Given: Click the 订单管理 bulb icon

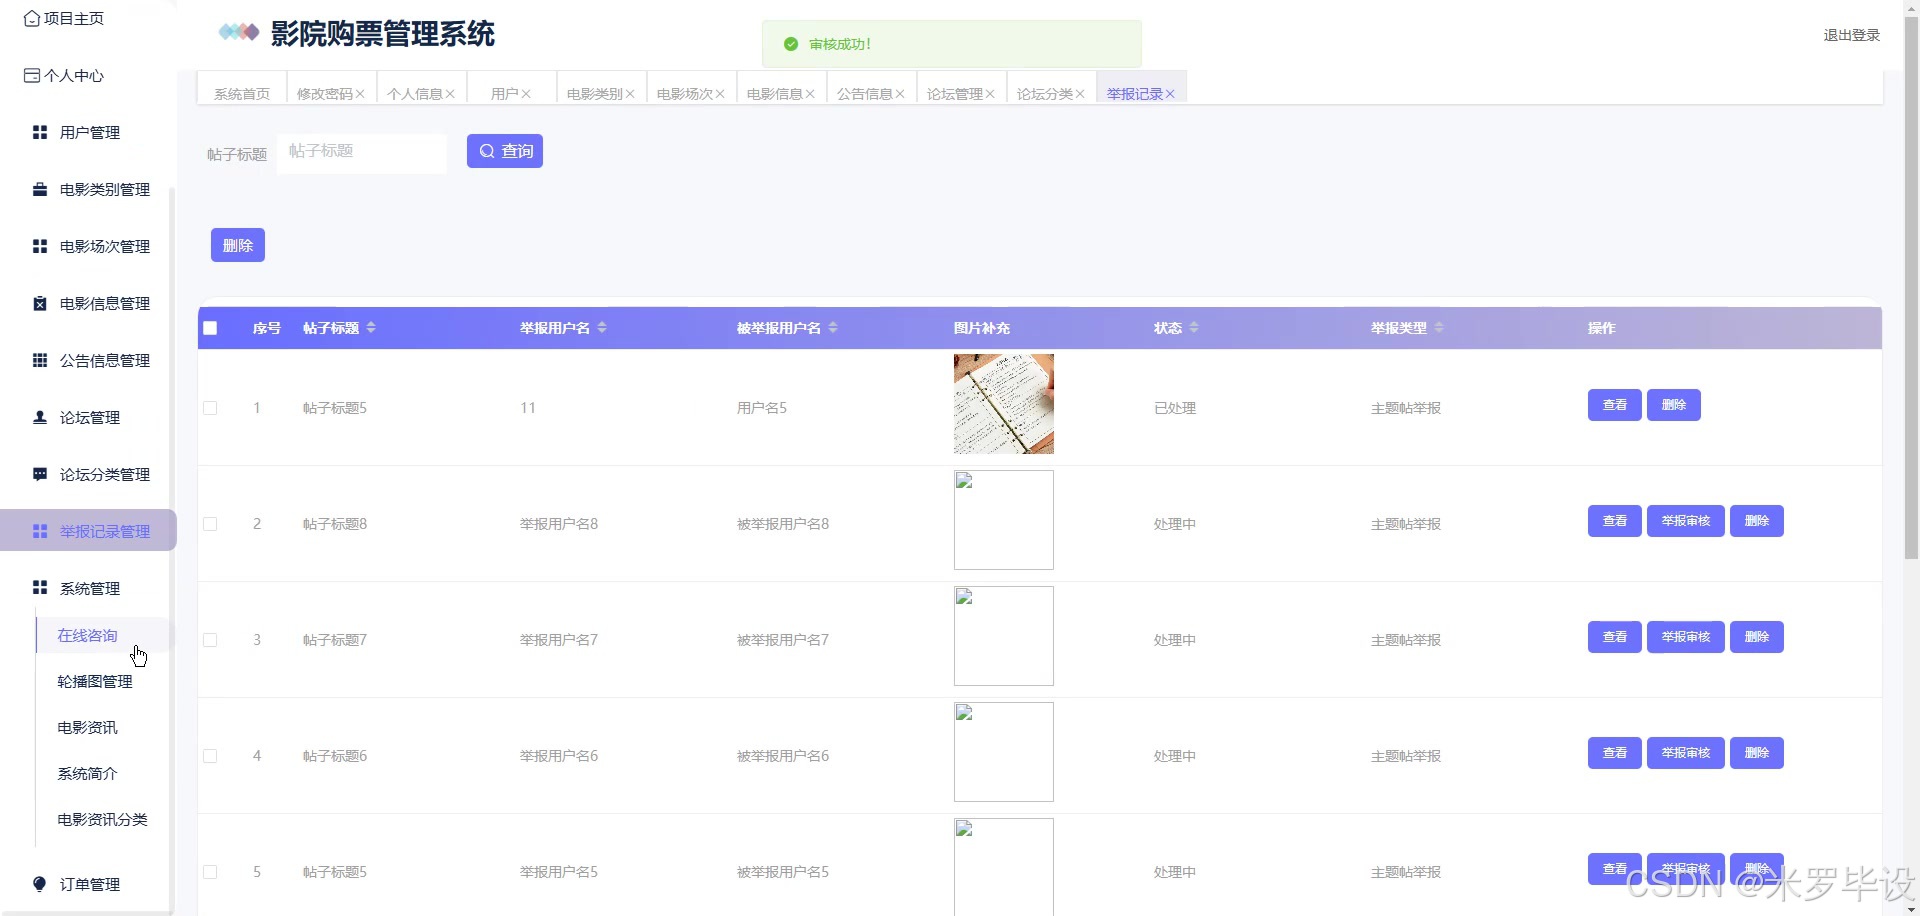Looking at the screenshot, I should [x=40, y=884].
